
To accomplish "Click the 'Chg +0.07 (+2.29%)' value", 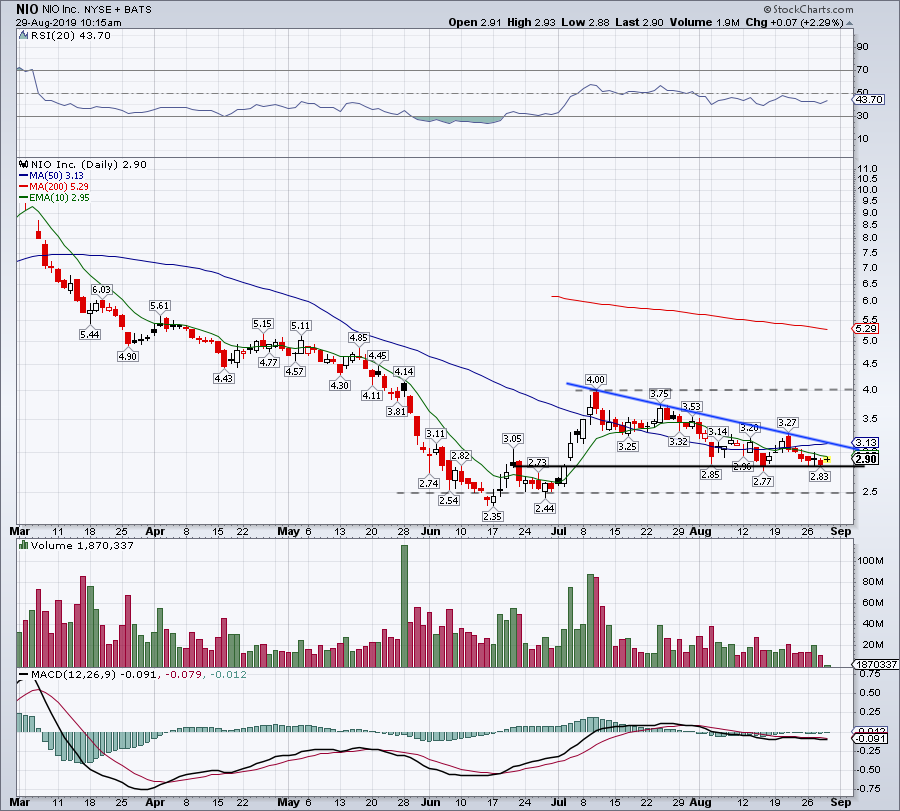I will (794, 22).
